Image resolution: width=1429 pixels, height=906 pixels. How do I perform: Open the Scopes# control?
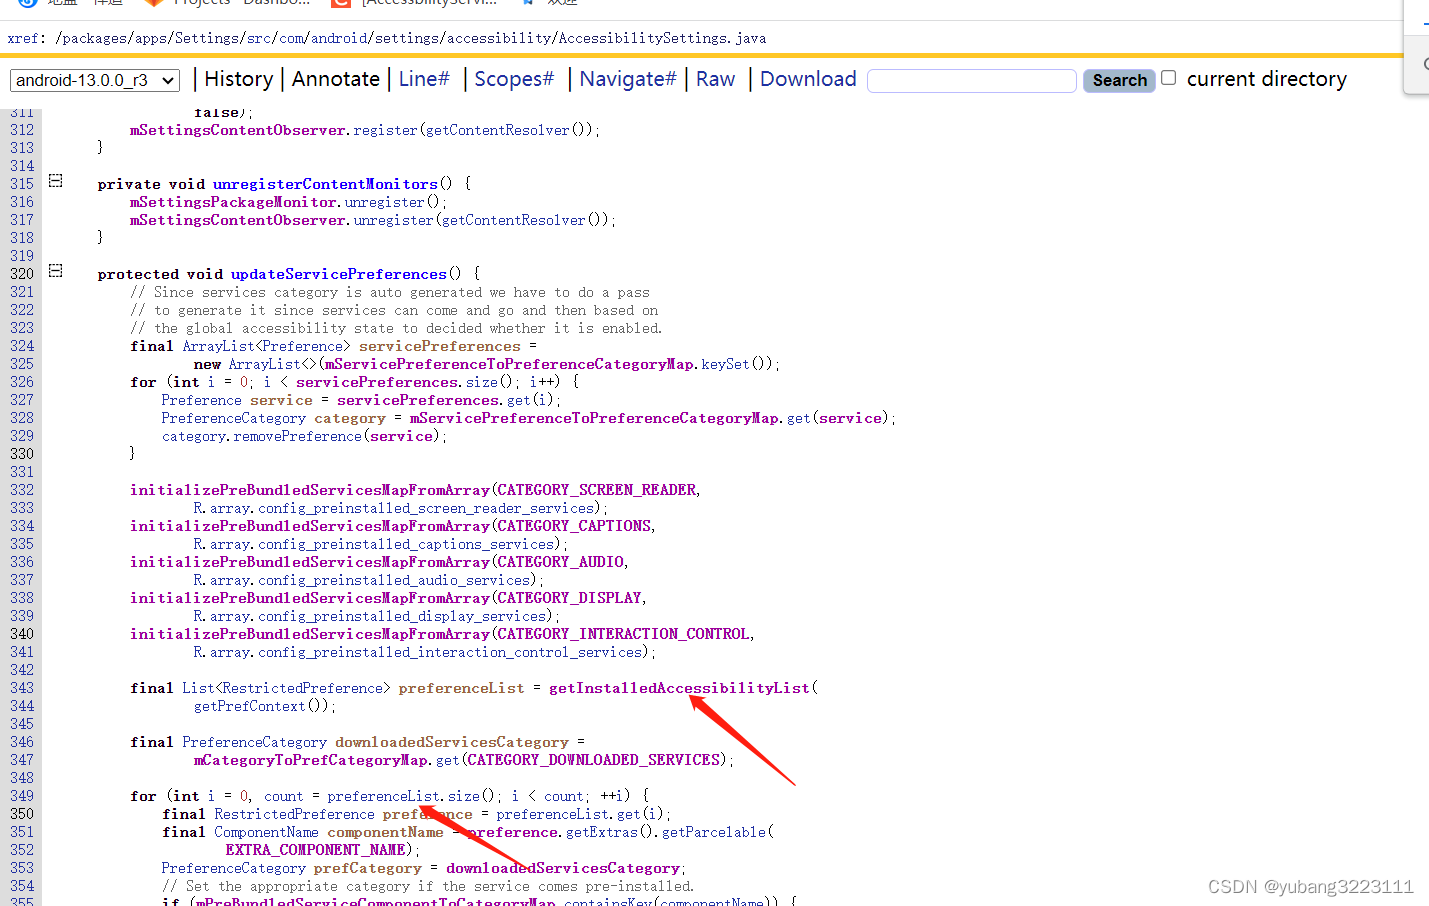tap(513, 78)
